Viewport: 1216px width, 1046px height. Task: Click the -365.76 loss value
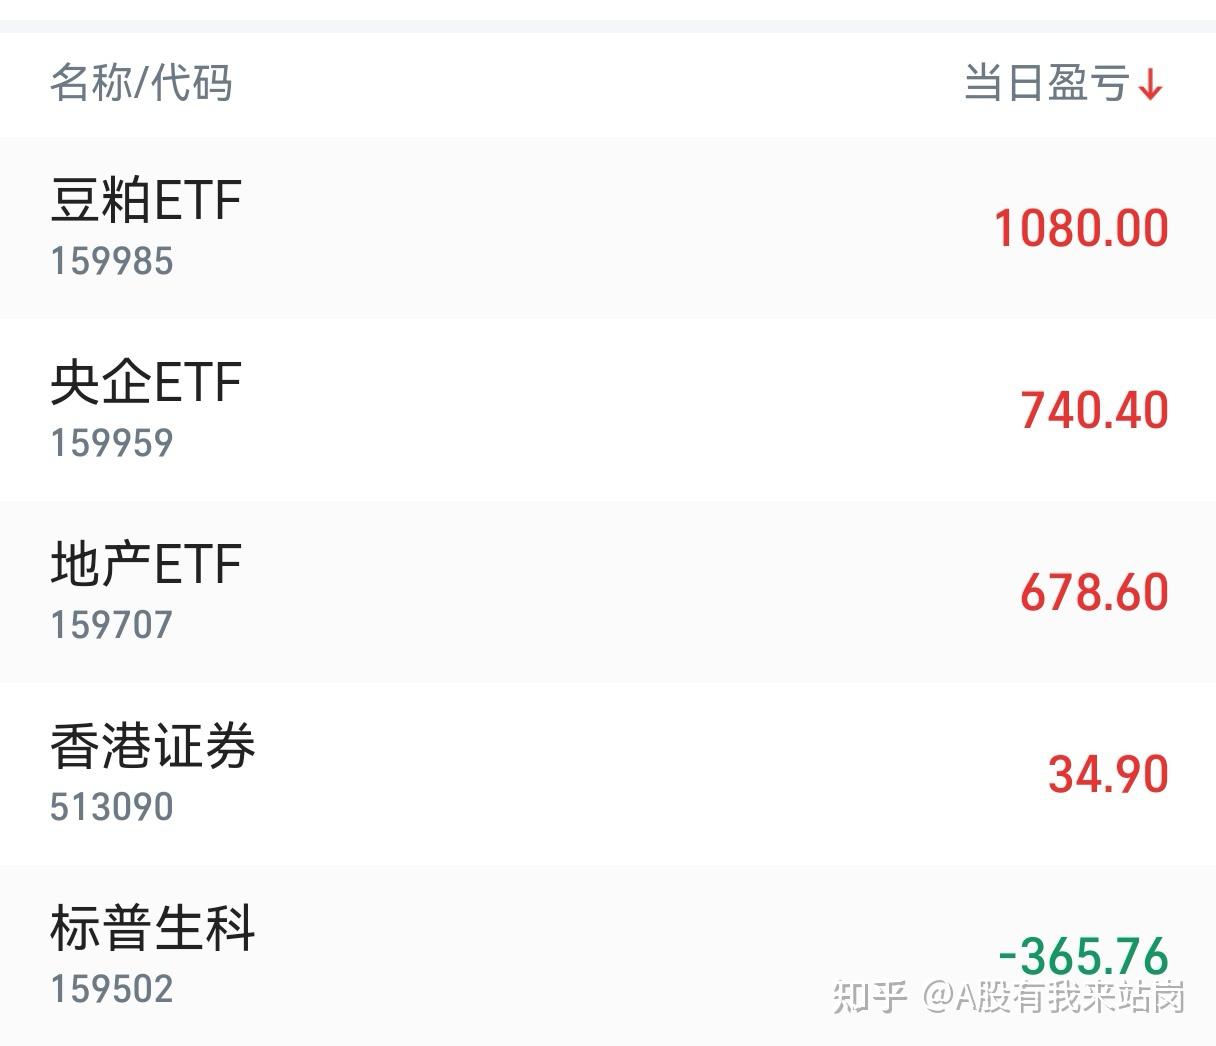point(1083,955)
